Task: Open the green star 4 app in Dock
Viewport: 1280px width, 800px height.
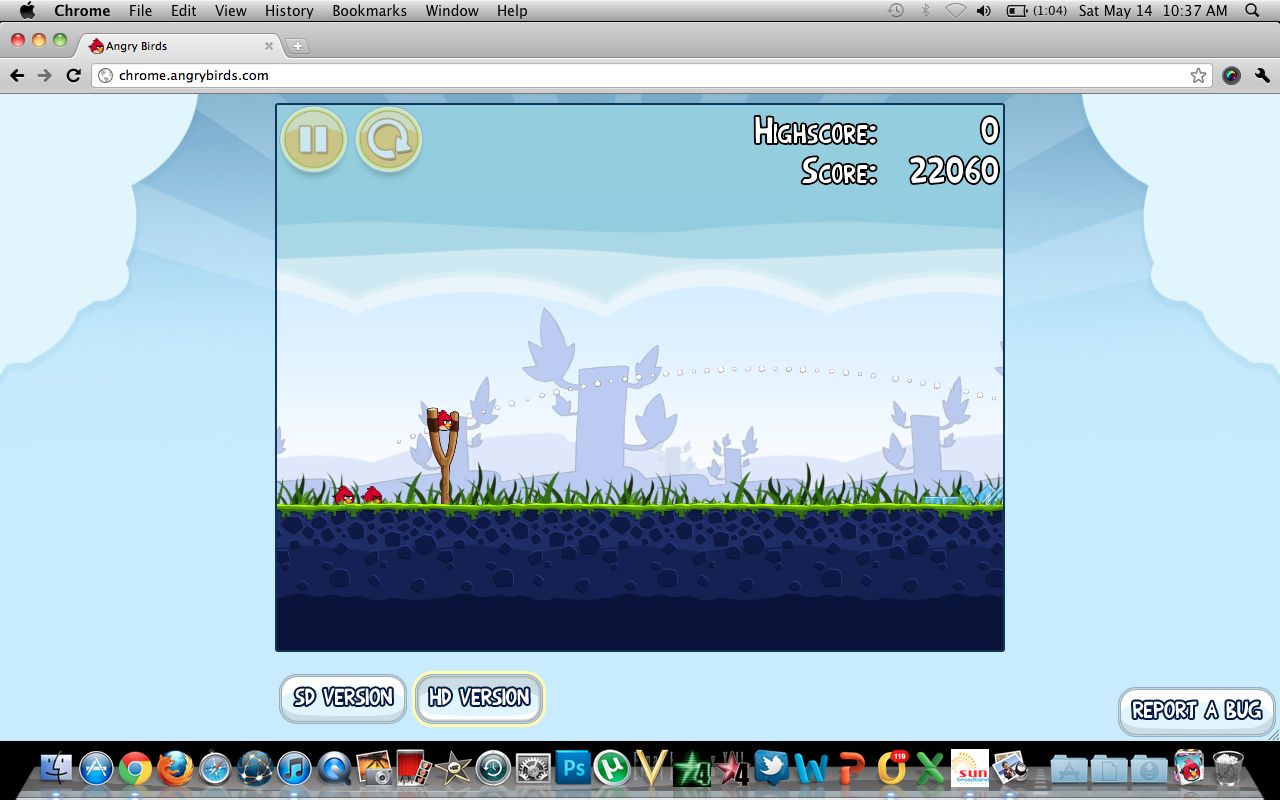Action: pos(692,768)
